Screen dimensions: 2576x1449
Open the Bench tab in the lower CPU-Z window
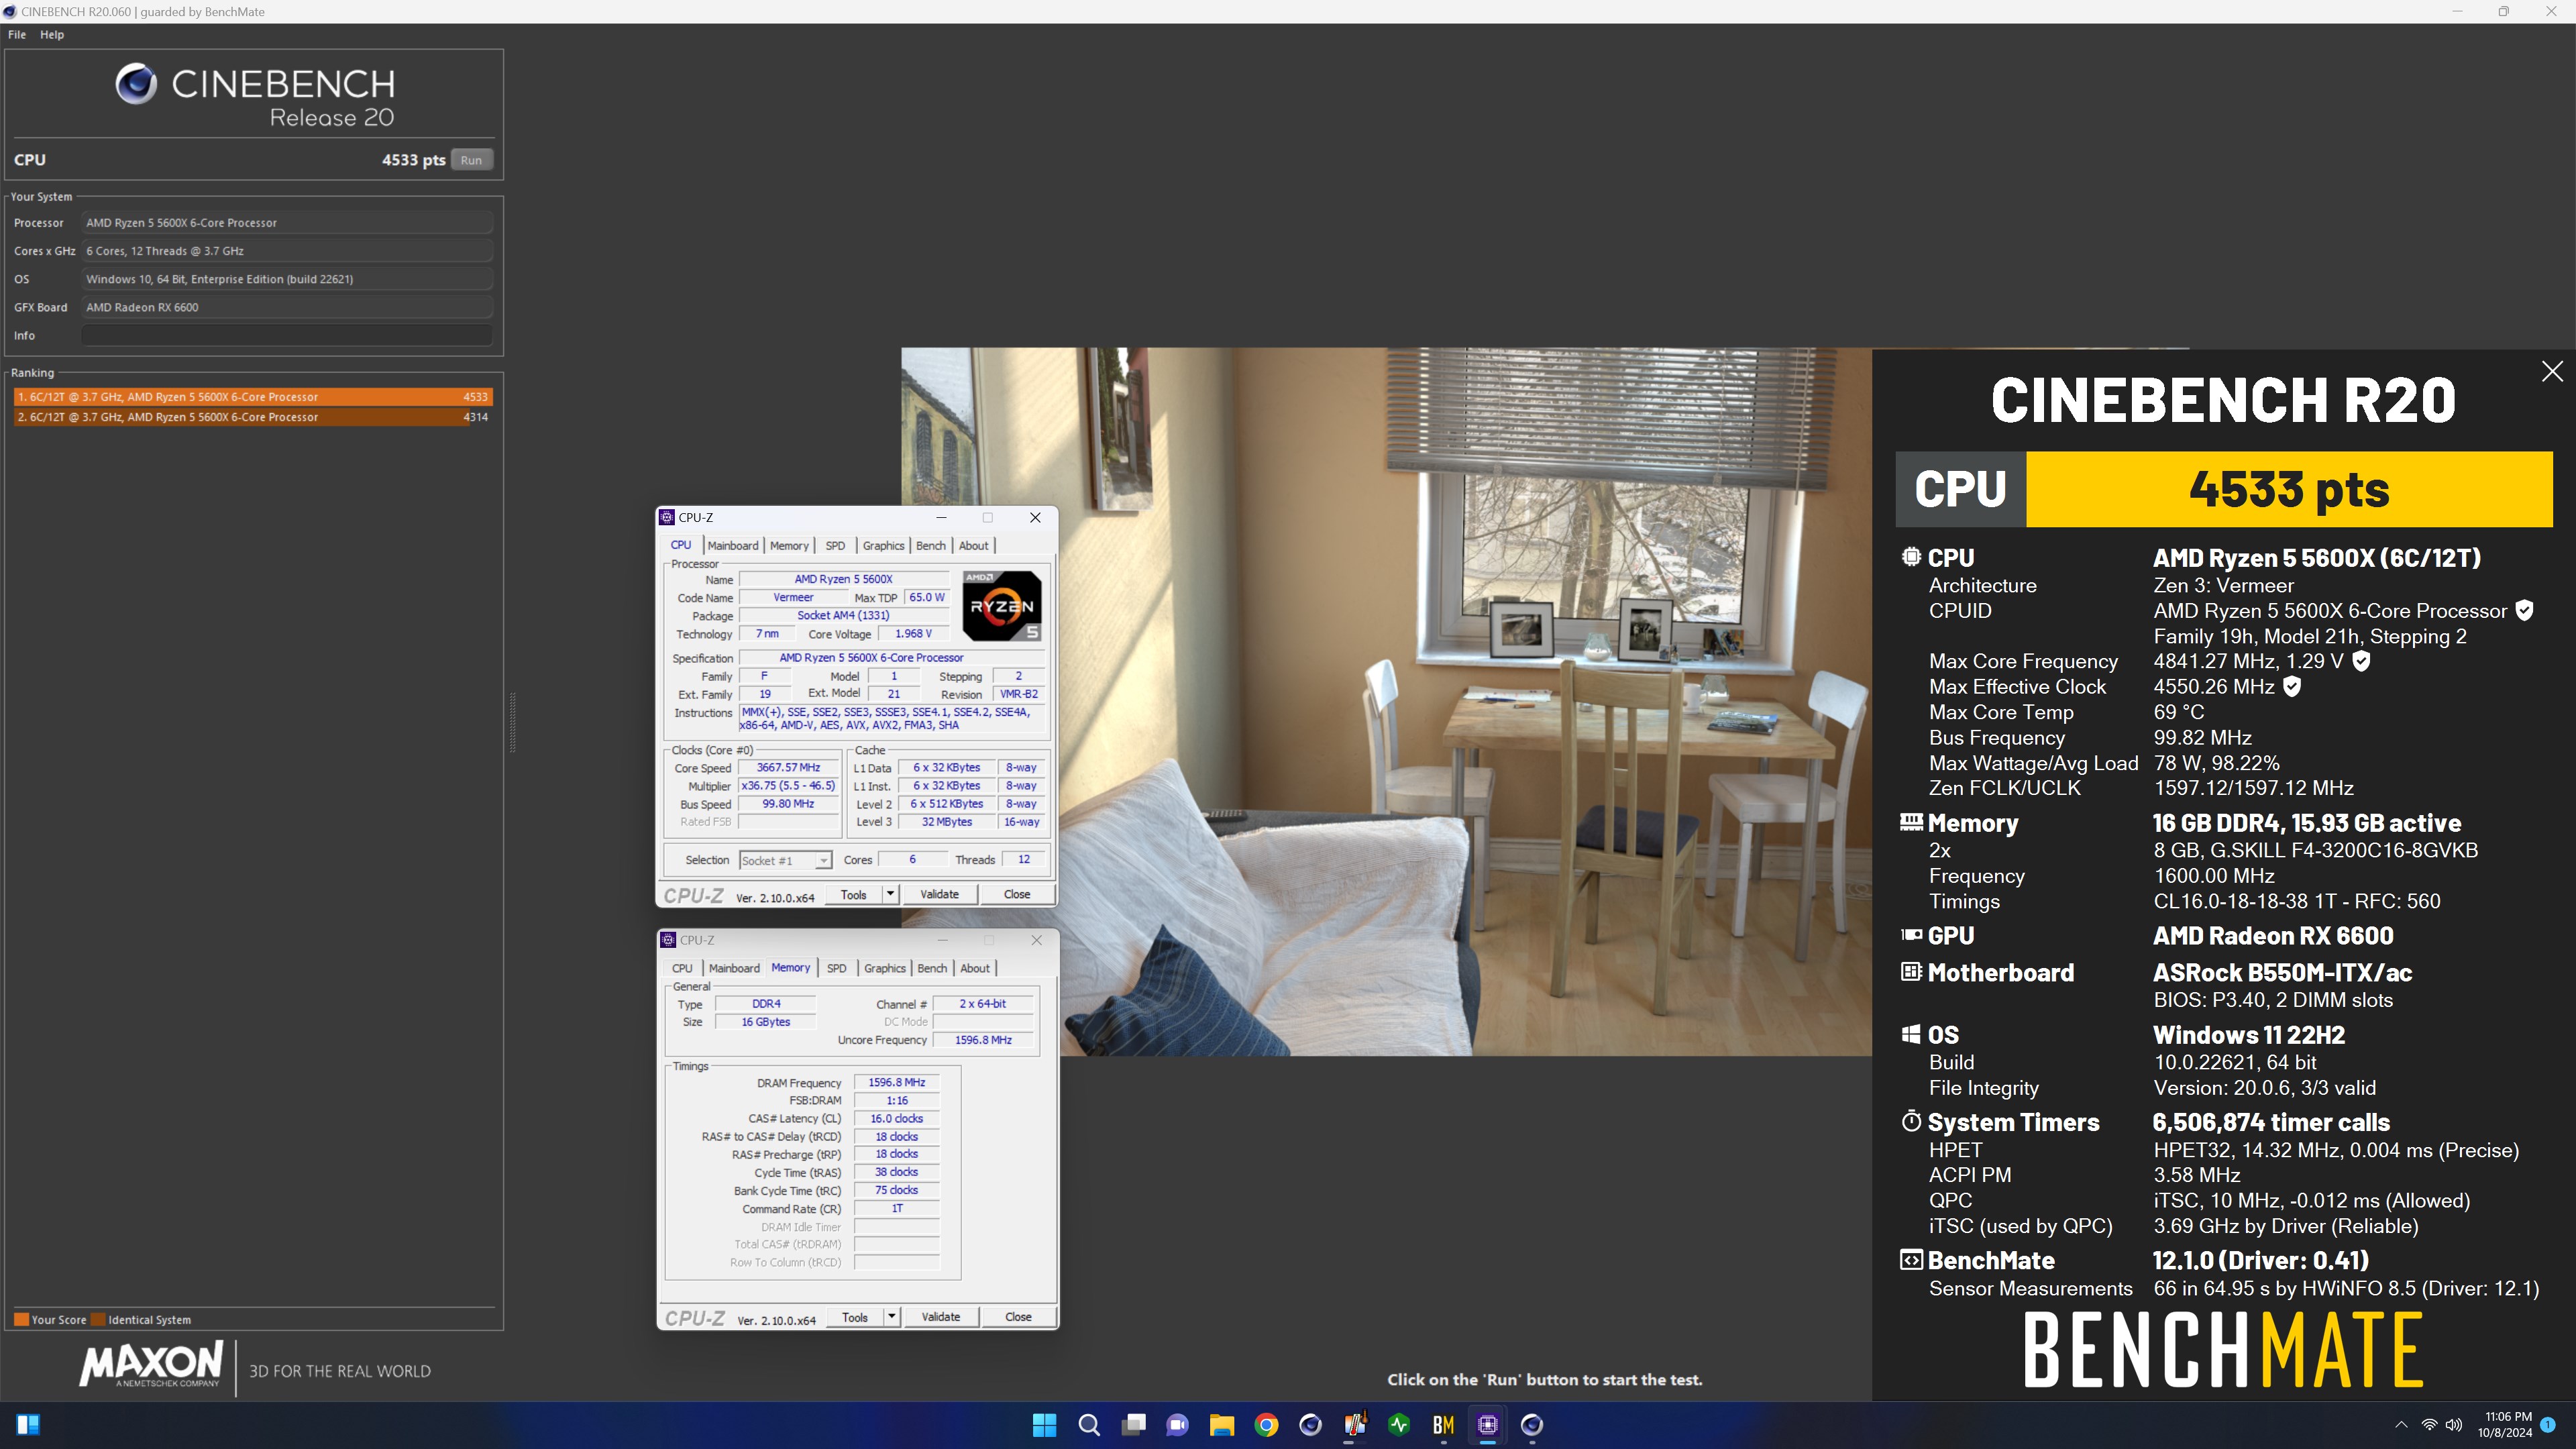(x=932, y=968)
